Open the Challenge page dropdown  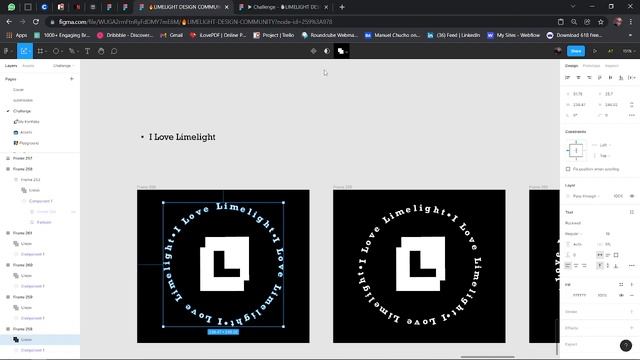pos(64,66)
